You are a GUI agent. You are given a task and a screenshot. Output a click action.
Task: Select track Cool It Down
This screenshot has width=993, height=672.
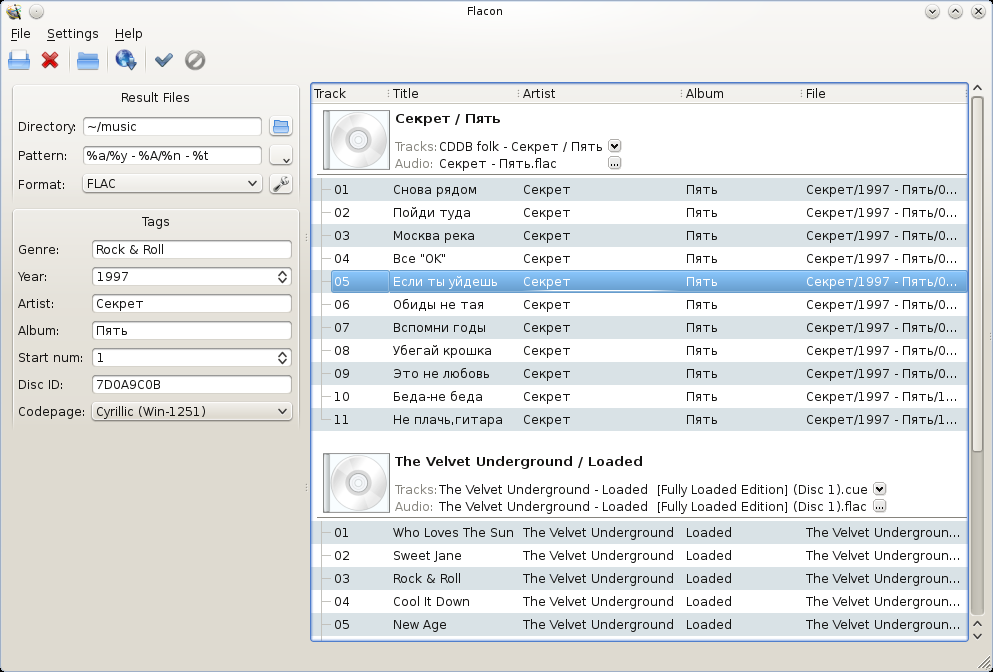640,602
